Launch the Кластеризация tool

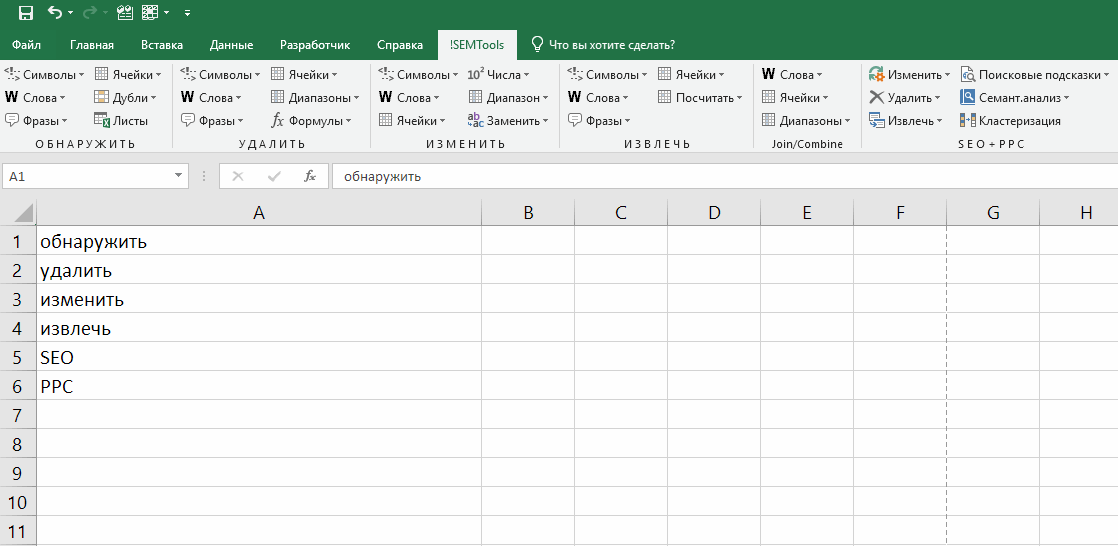(1010, 121)
